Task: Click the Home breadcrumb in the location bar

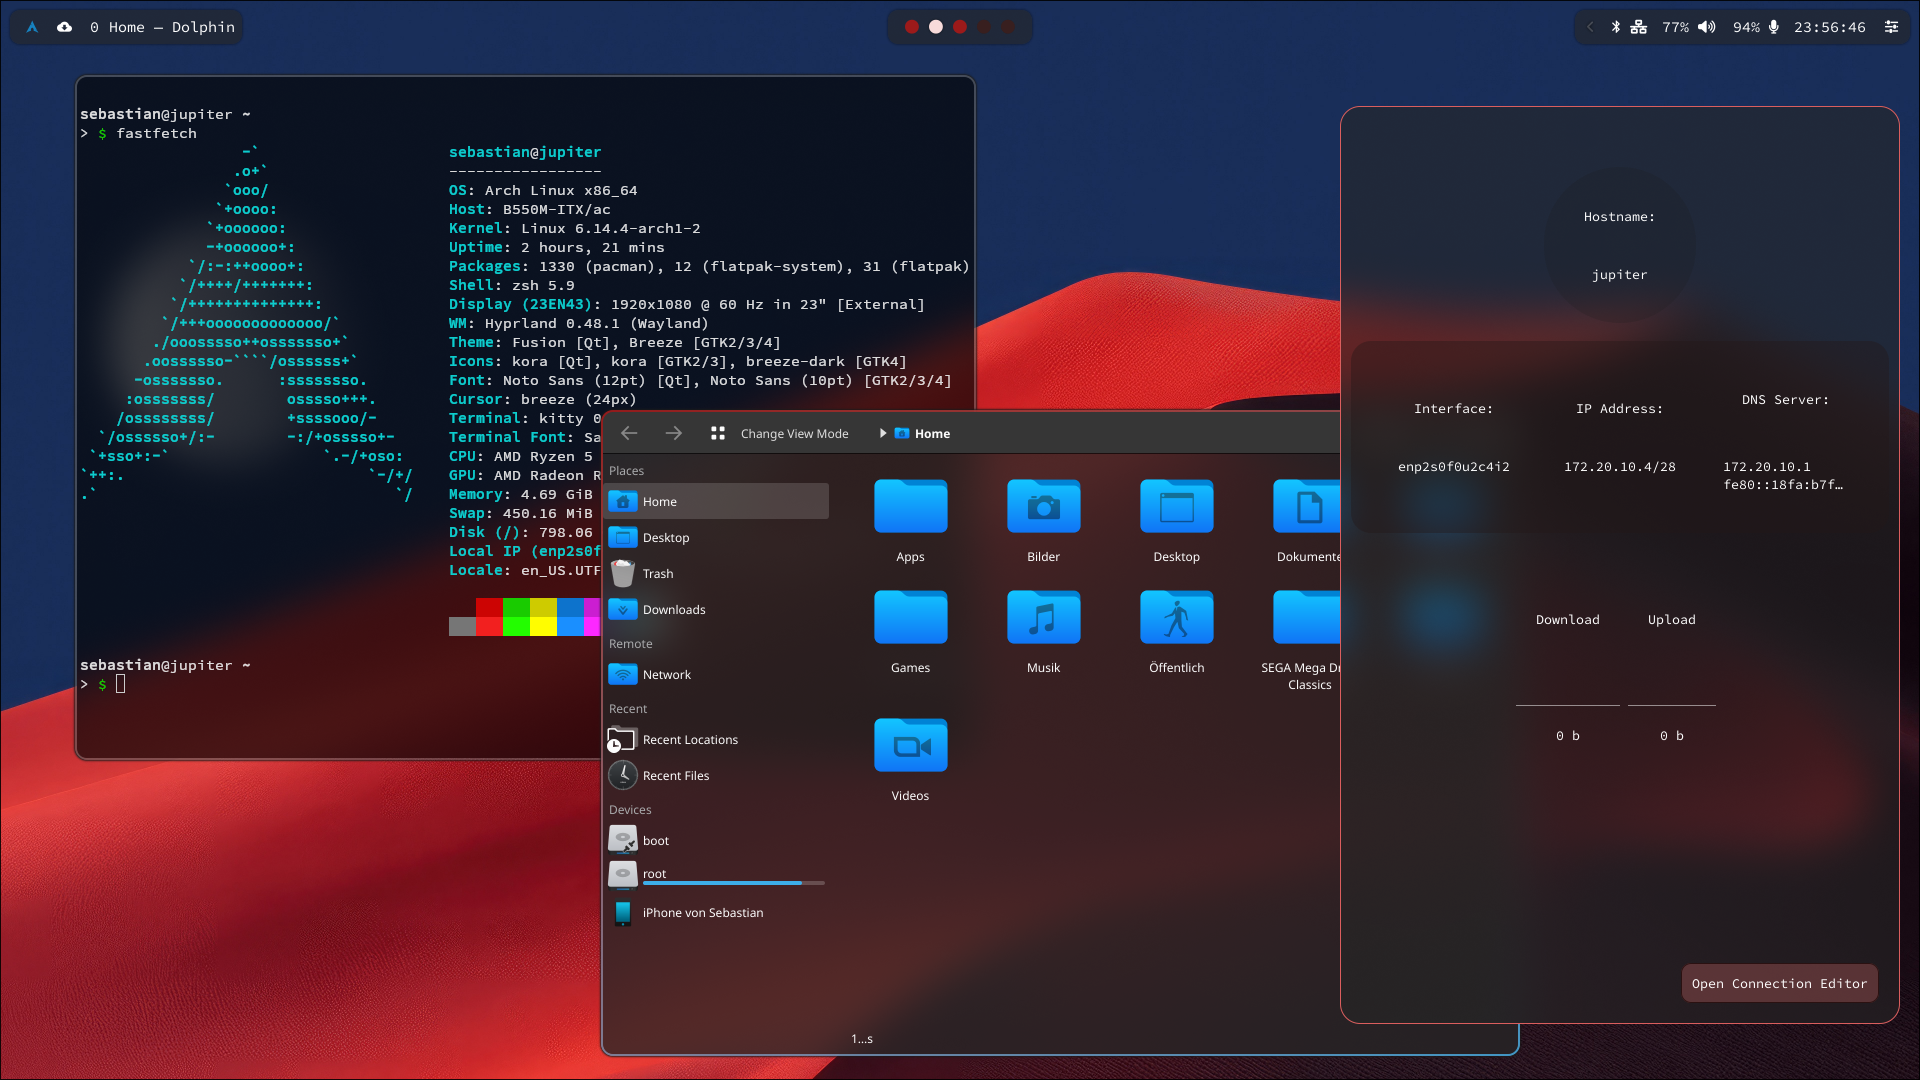Action: pyautogui.click(x=931, y=433)
